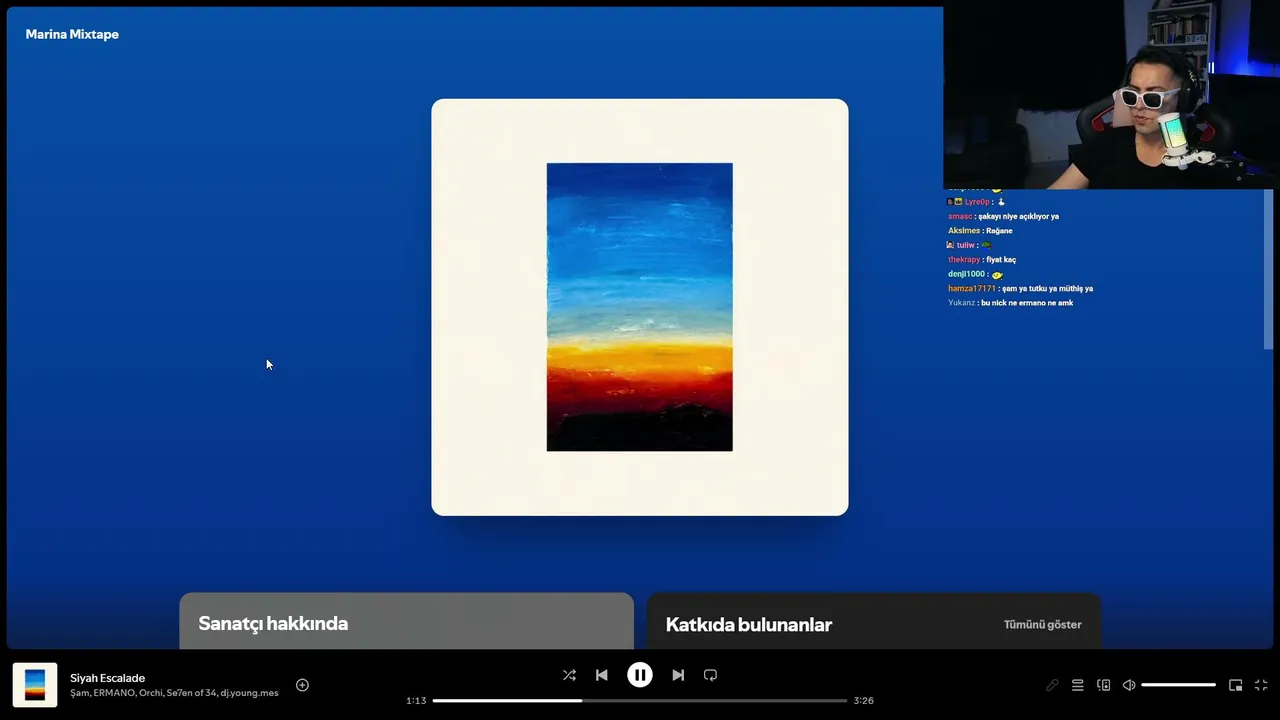Click chat username hamza17171
The width and height of the screenshot is (1280, 720).
[x=972, y=288]
